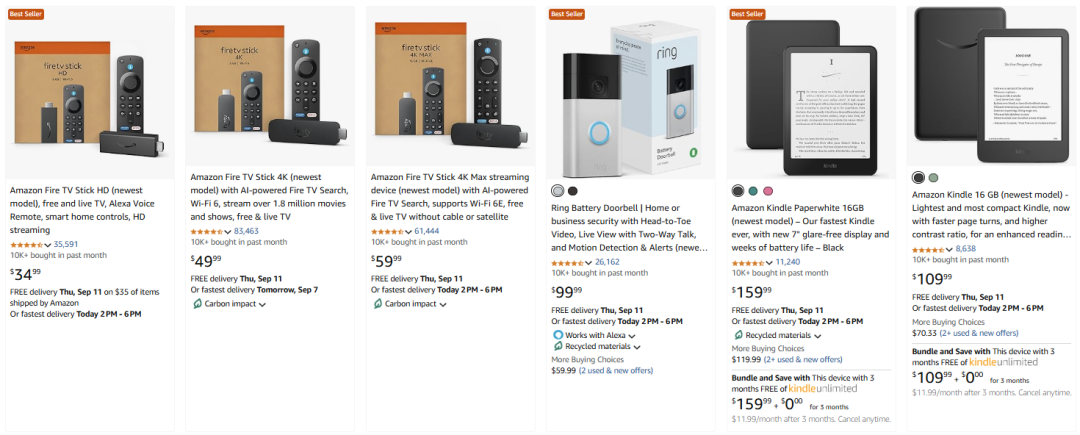Click the star rating of Fire TV Stick 4K Max
This screenshot has width=1080, height=435.
click(388, 231)
